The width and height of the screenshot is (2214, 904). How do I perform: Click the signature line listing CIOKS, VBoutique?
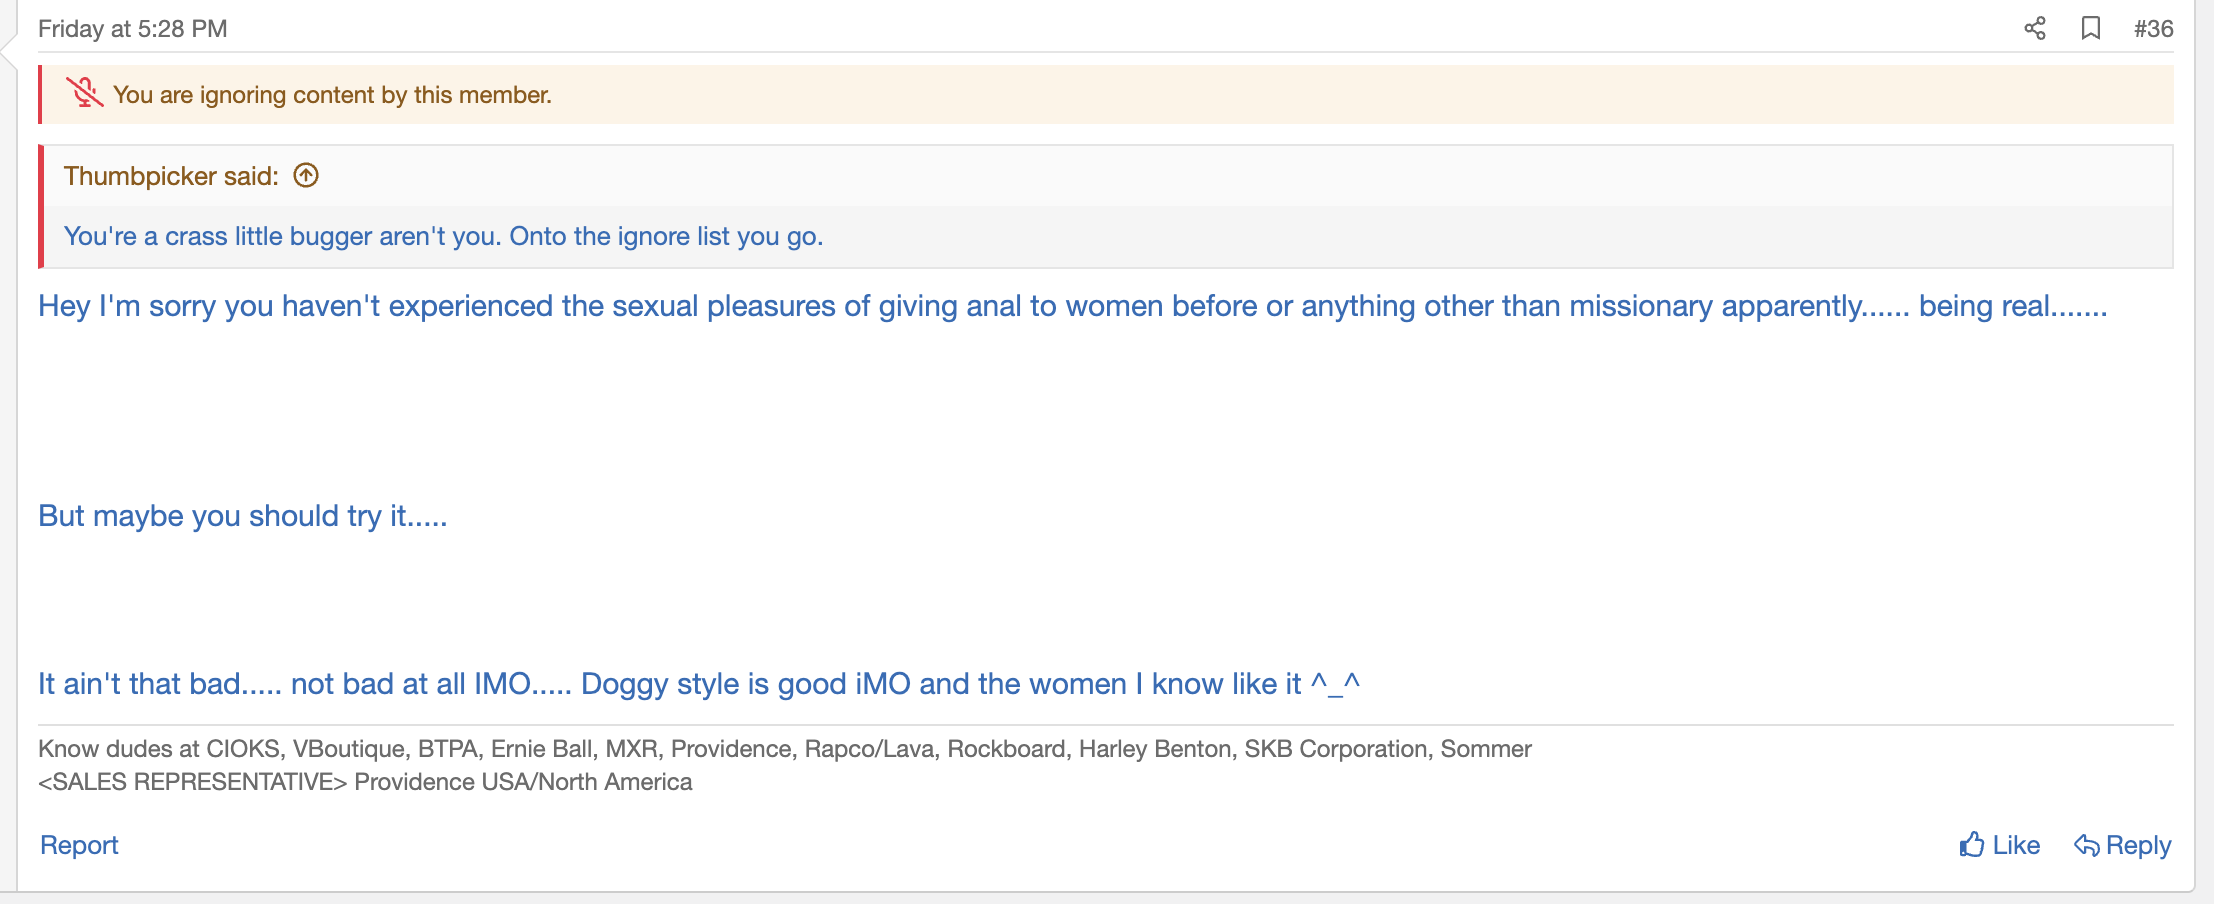[x=784, y=749]
